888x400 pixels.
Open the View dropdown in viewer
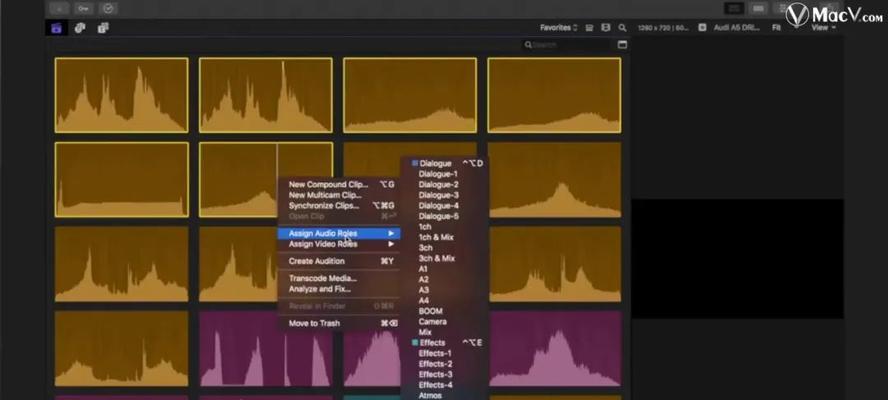[x=822, y=28]
